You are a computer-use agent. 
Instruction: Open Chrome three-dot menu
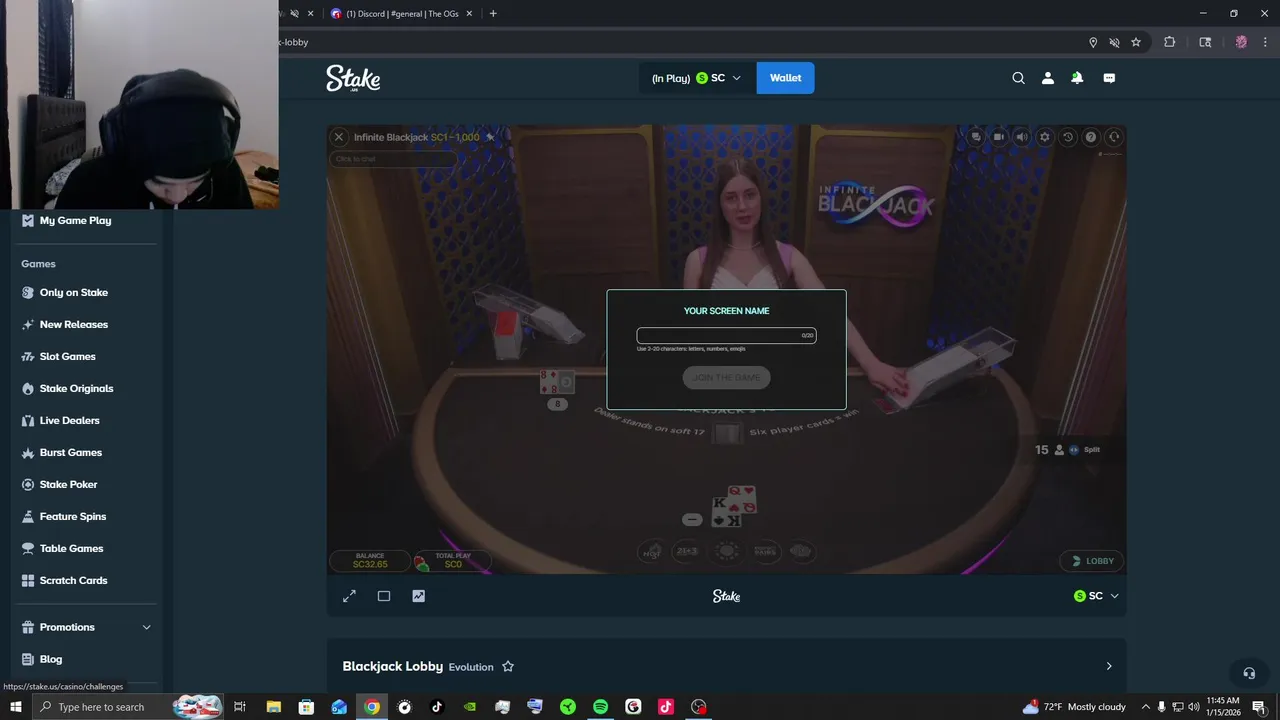(x=1265, y=42)
